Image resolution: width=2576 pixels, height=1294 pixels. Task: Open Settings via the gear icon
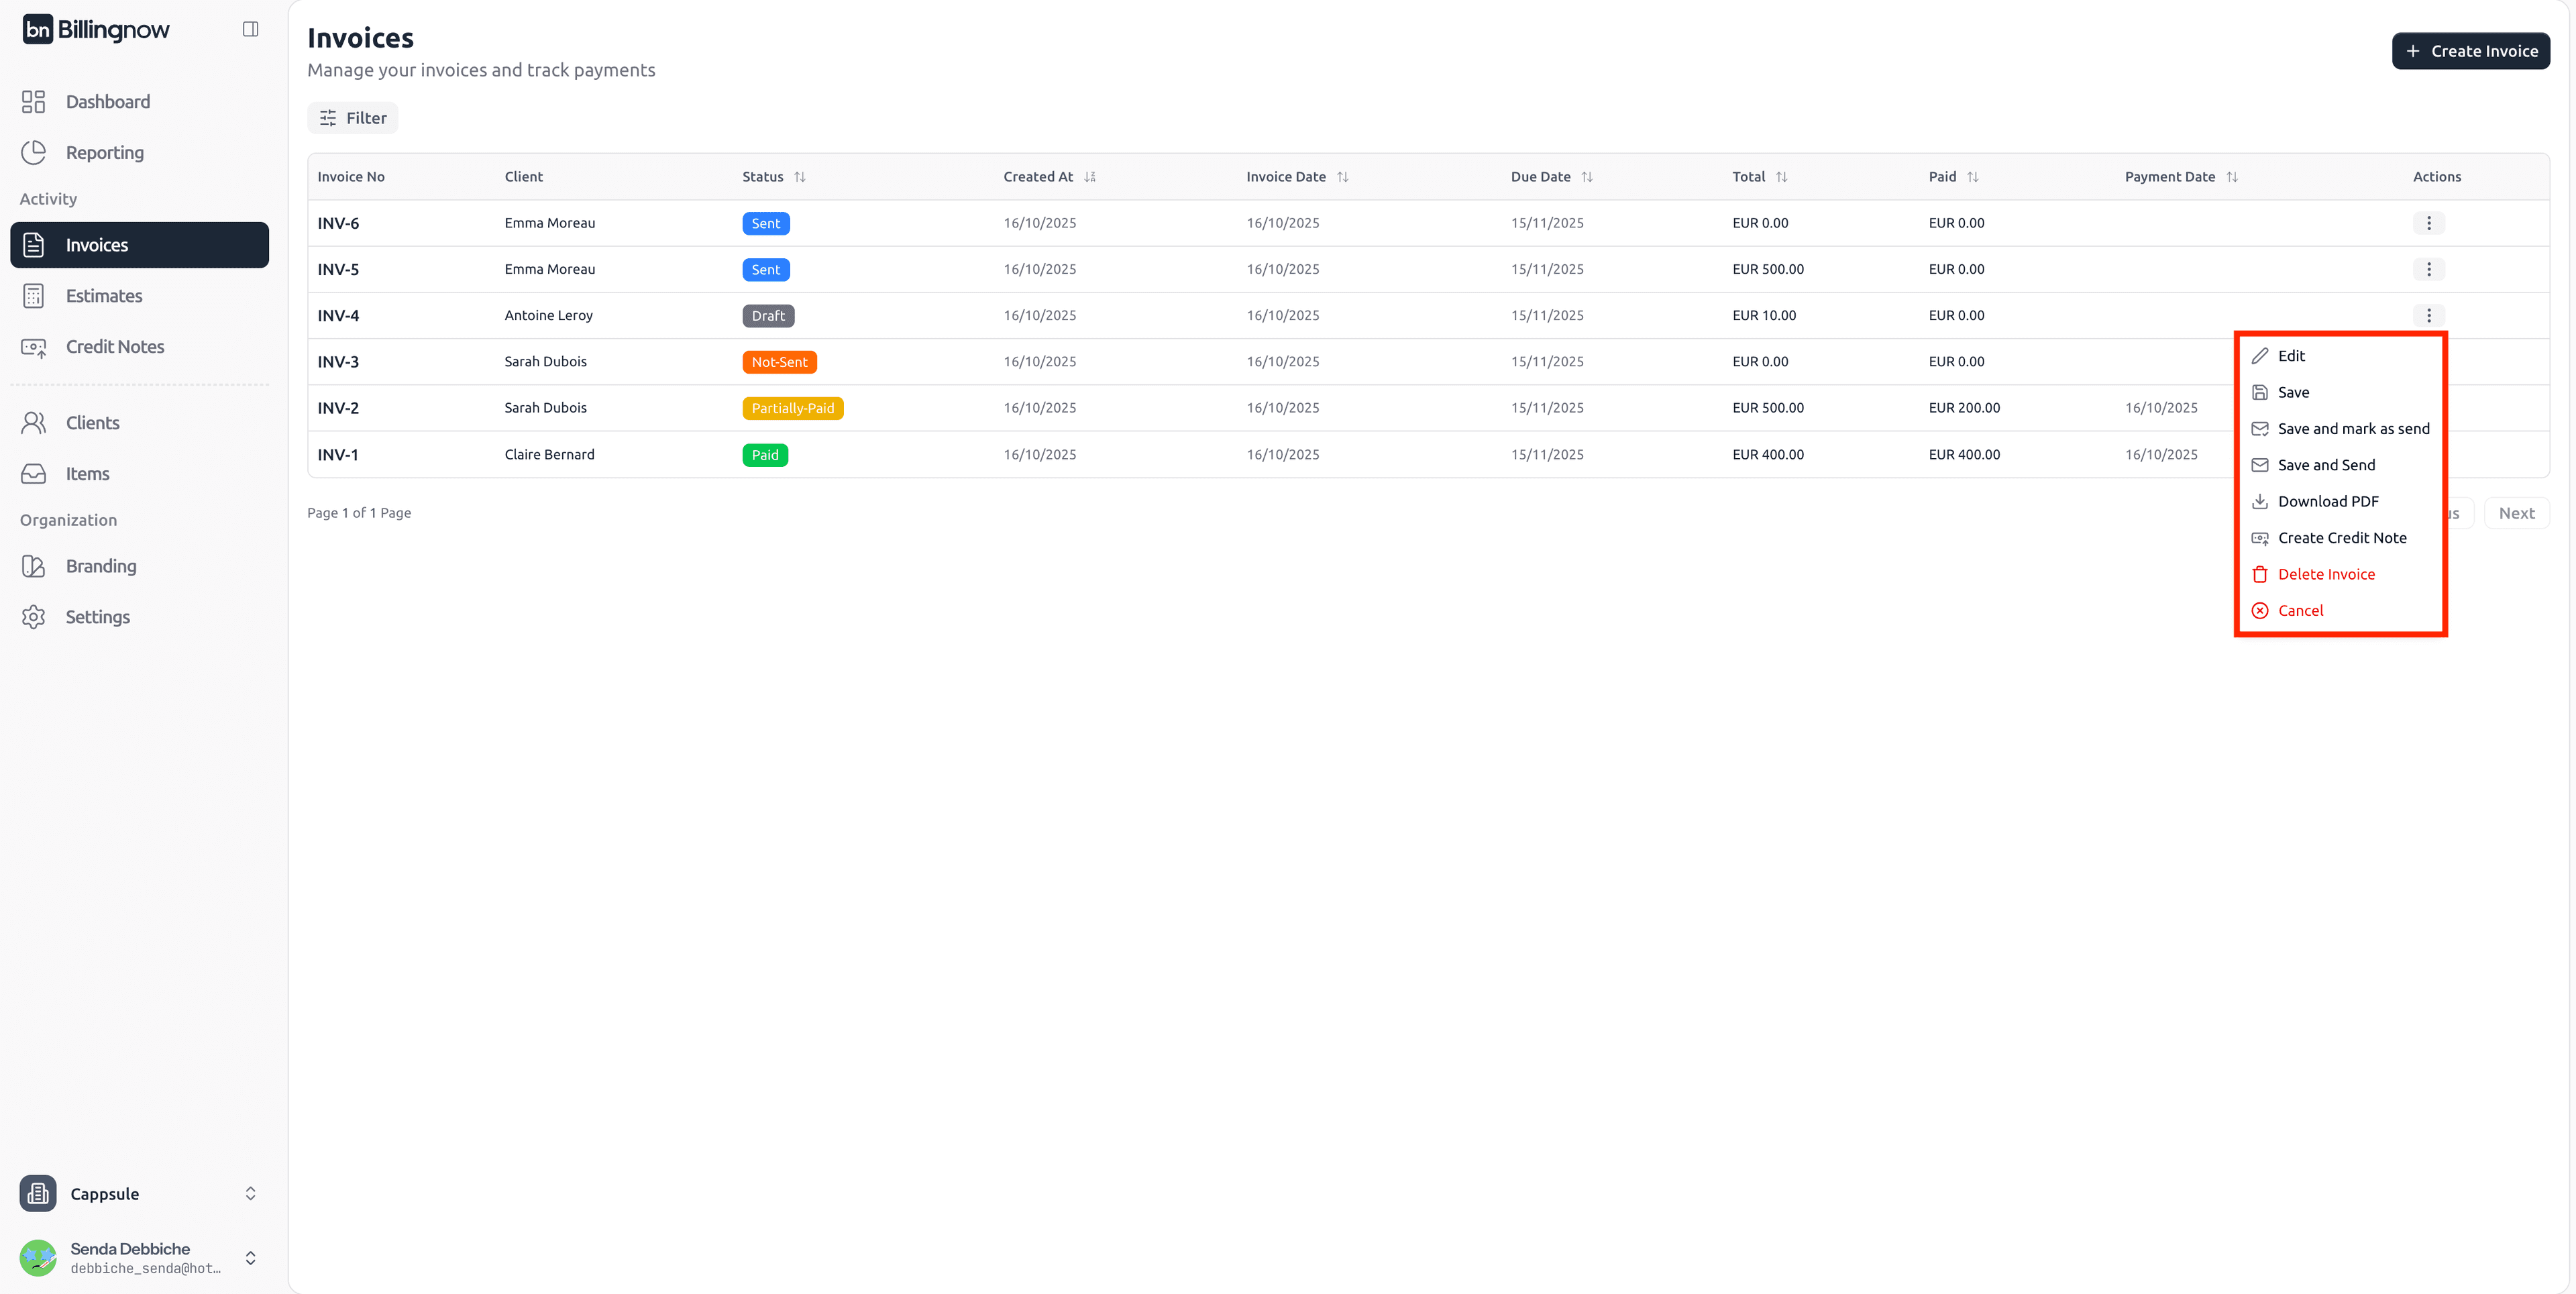coord(33,616)
